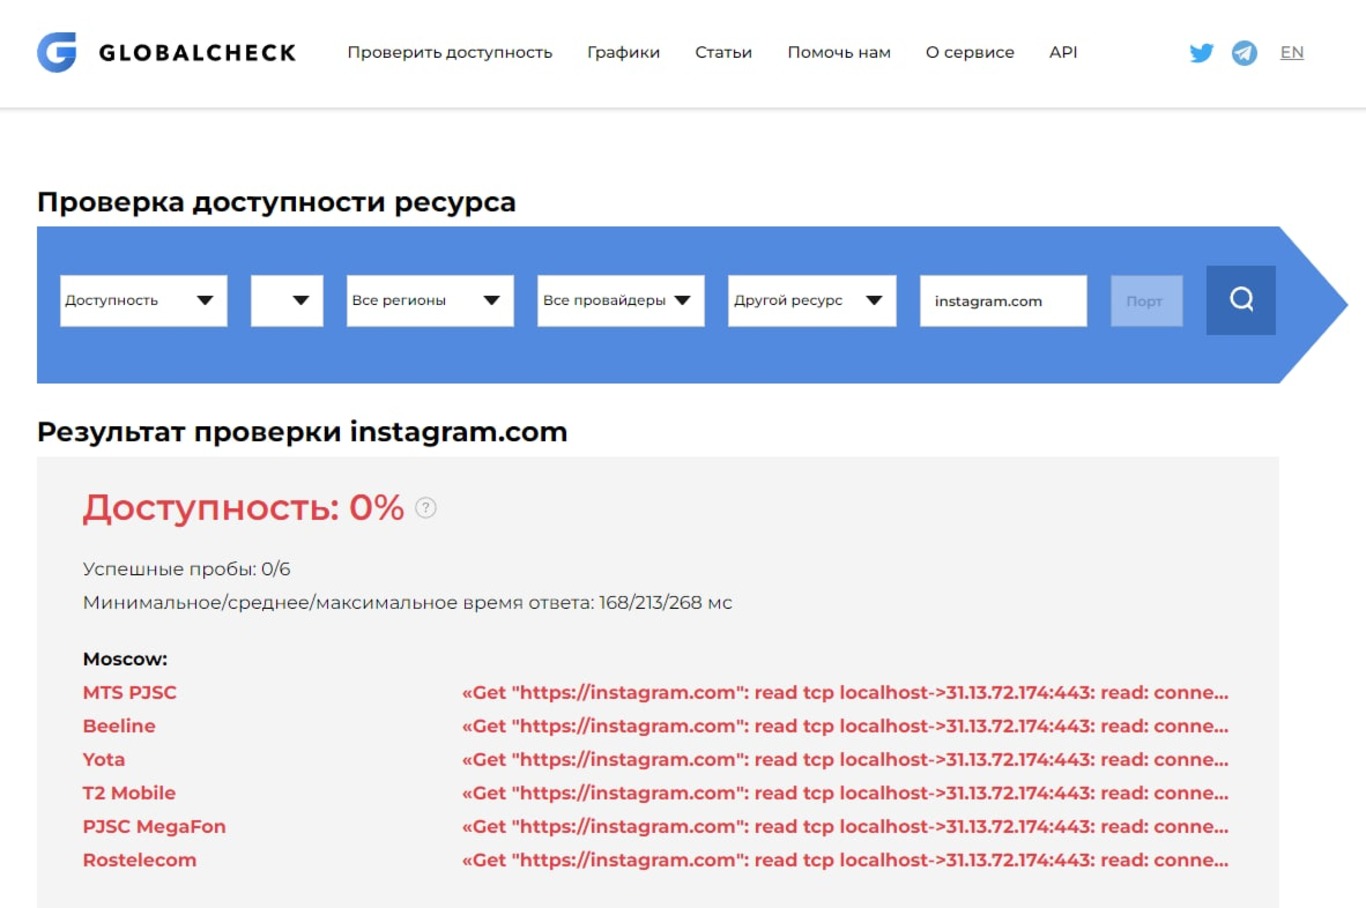Open the MTS PJSC provider result

point(129,691)
